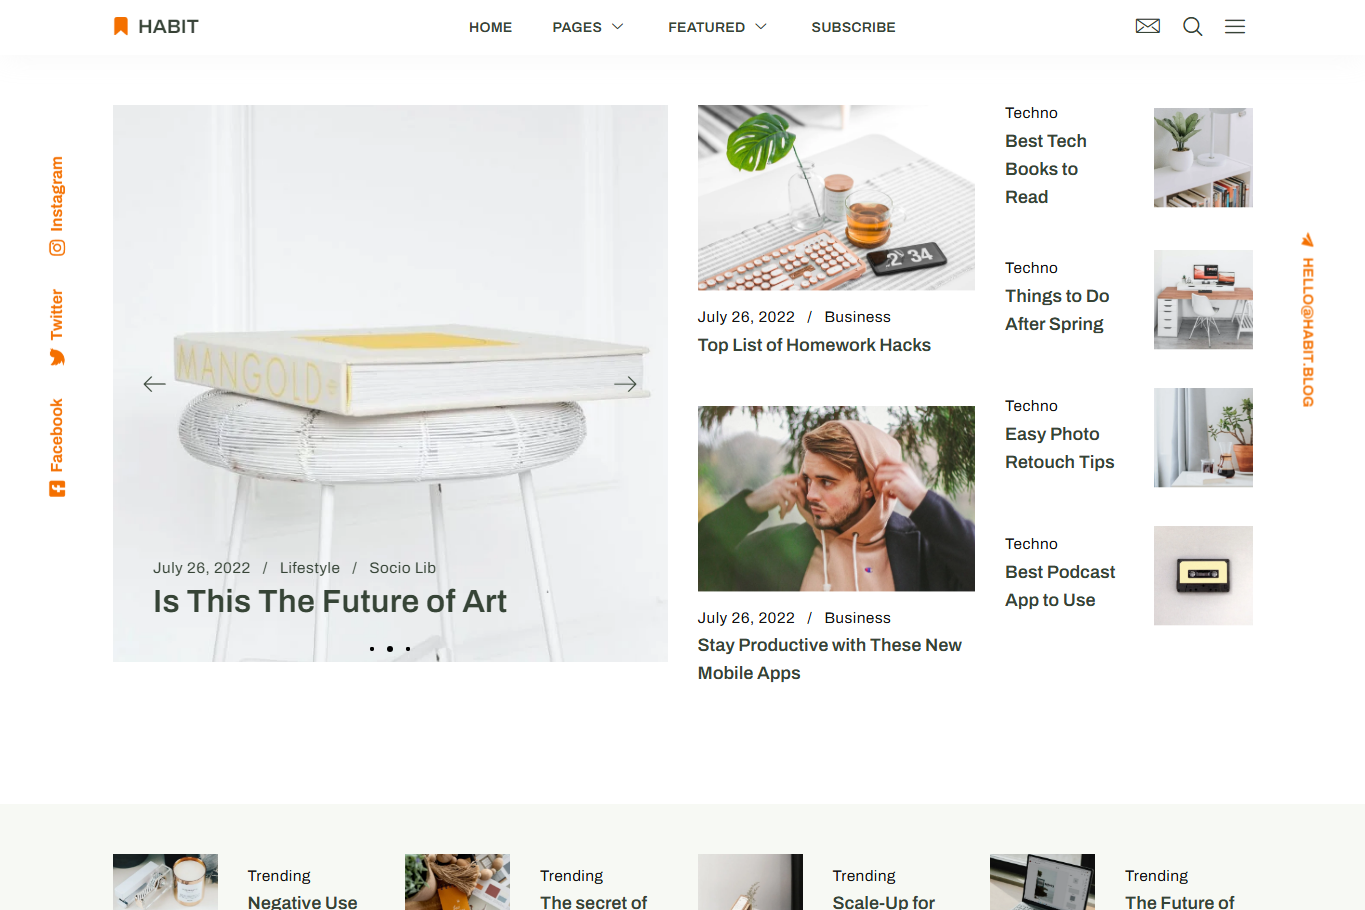Expand the Pages dropdown menu
Viewport: 1365px width, 910px height.
click(x=588, y=27)
